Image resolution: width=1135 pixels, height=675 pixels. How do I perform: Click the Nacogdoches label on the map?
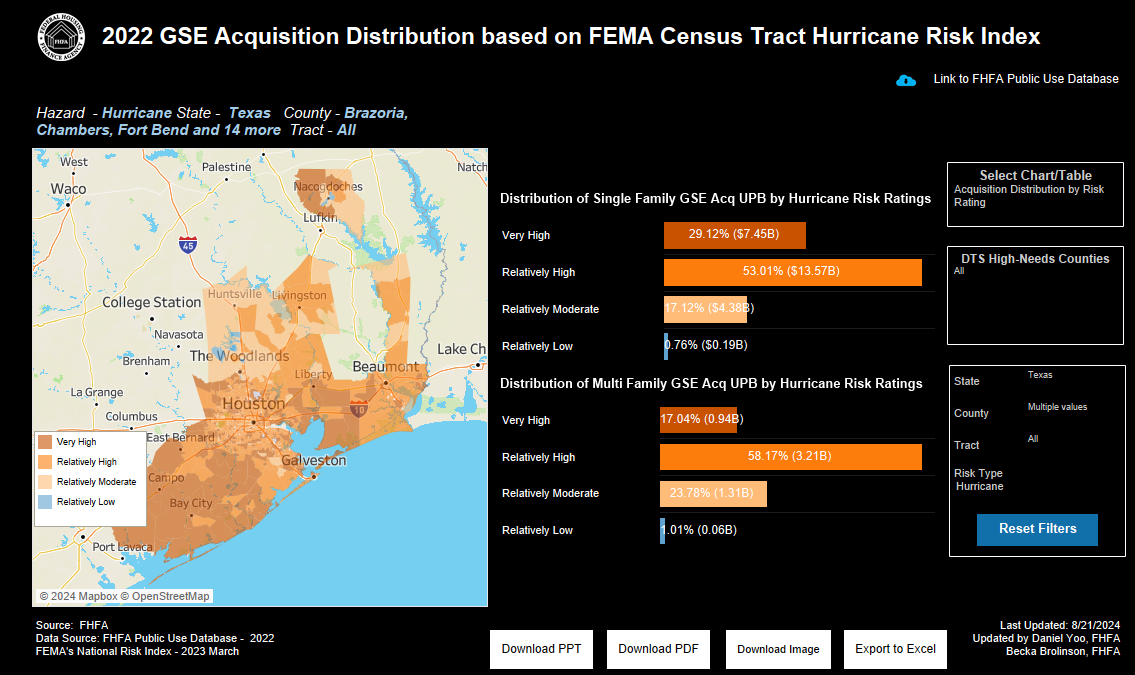tap(328, 187)
